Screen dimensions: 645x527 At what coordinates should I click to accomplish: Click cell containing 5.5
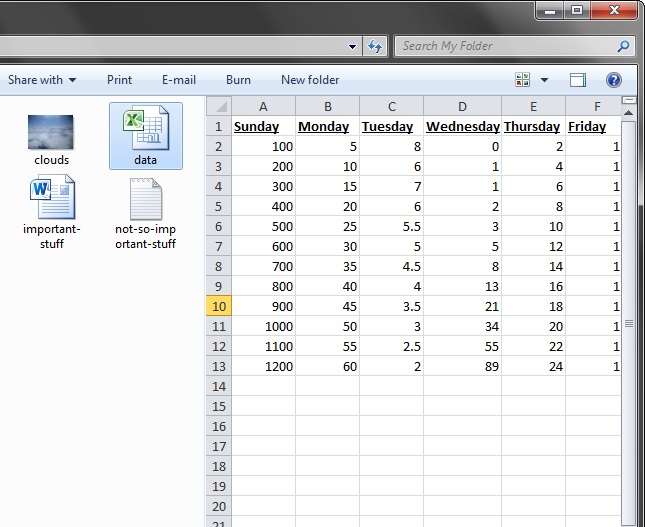(392, 226)
